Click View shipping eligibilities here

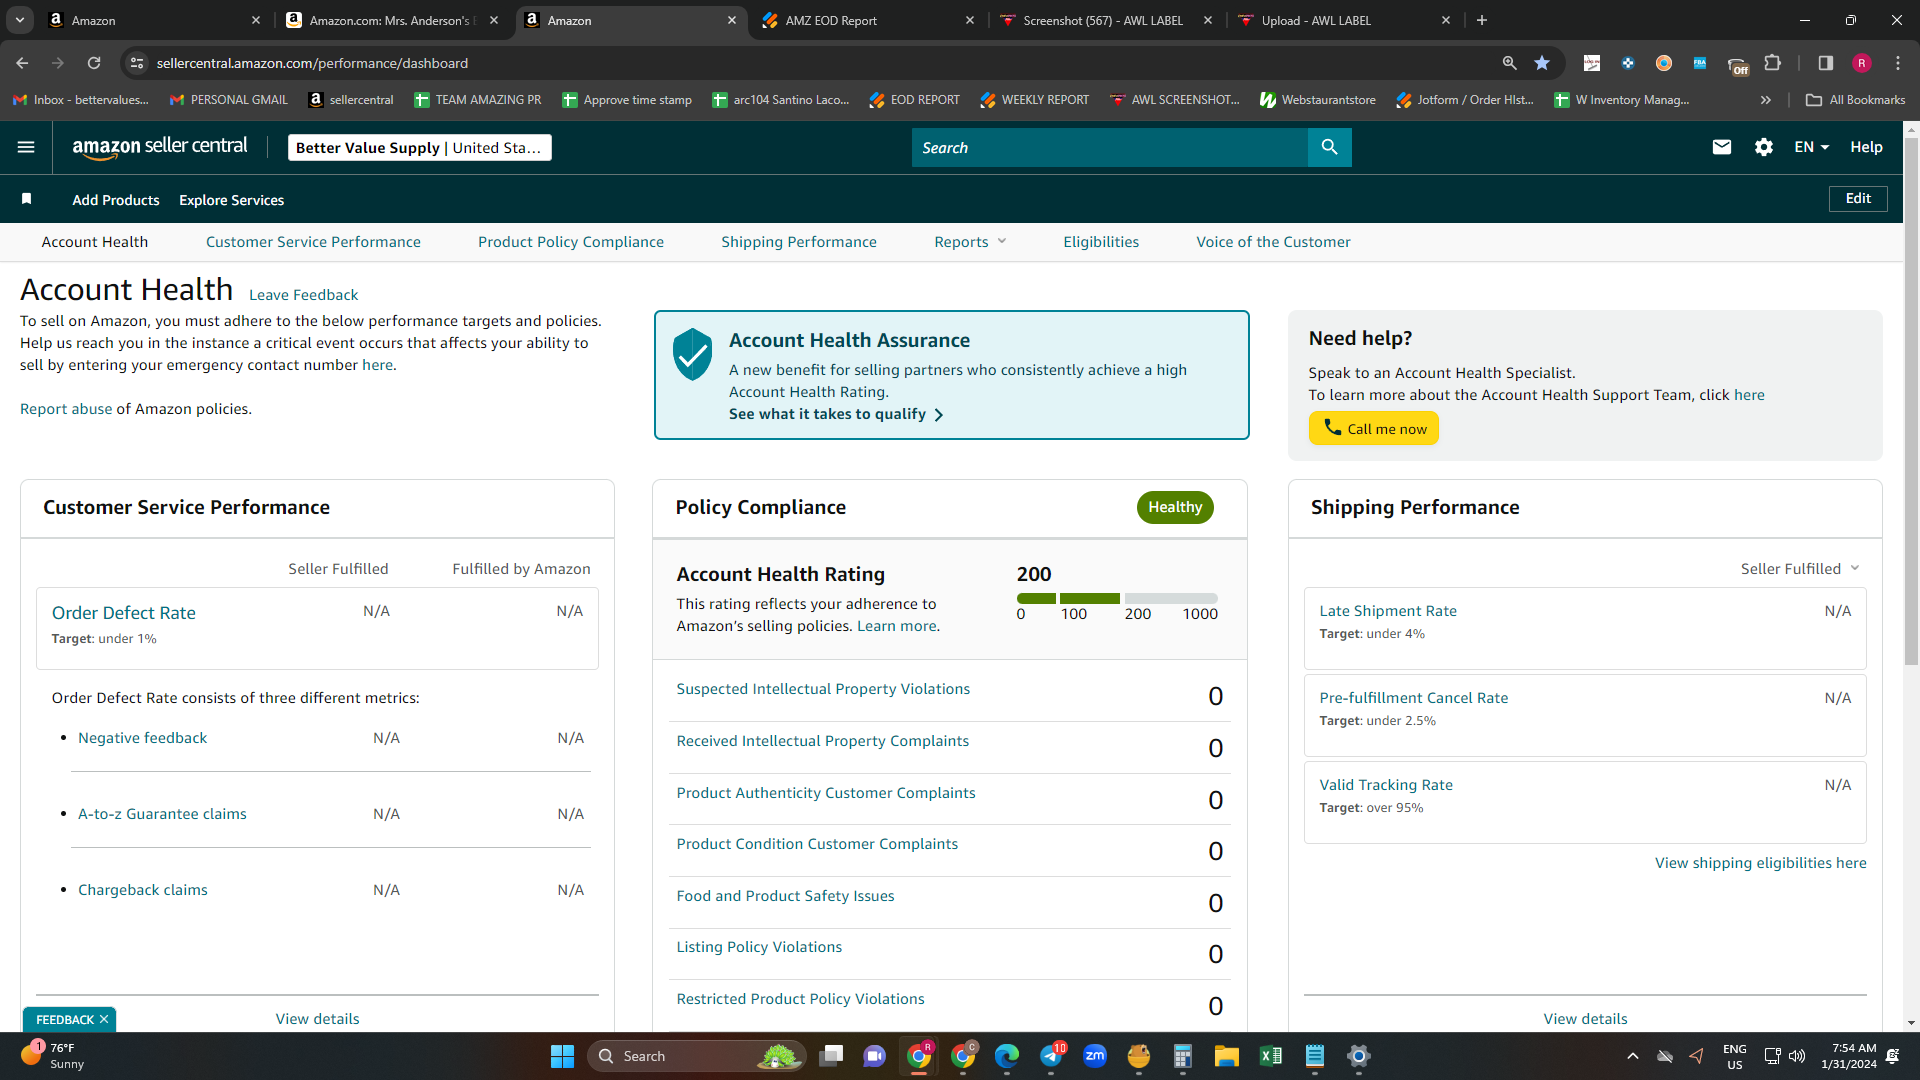tap(1760, 863)
